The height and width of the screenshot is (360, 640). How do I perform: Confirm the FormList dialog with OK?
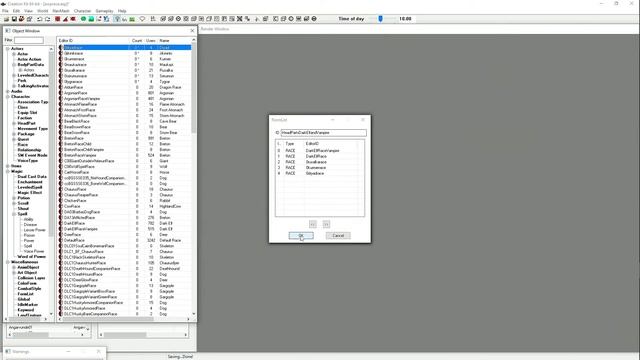[301, 236]
